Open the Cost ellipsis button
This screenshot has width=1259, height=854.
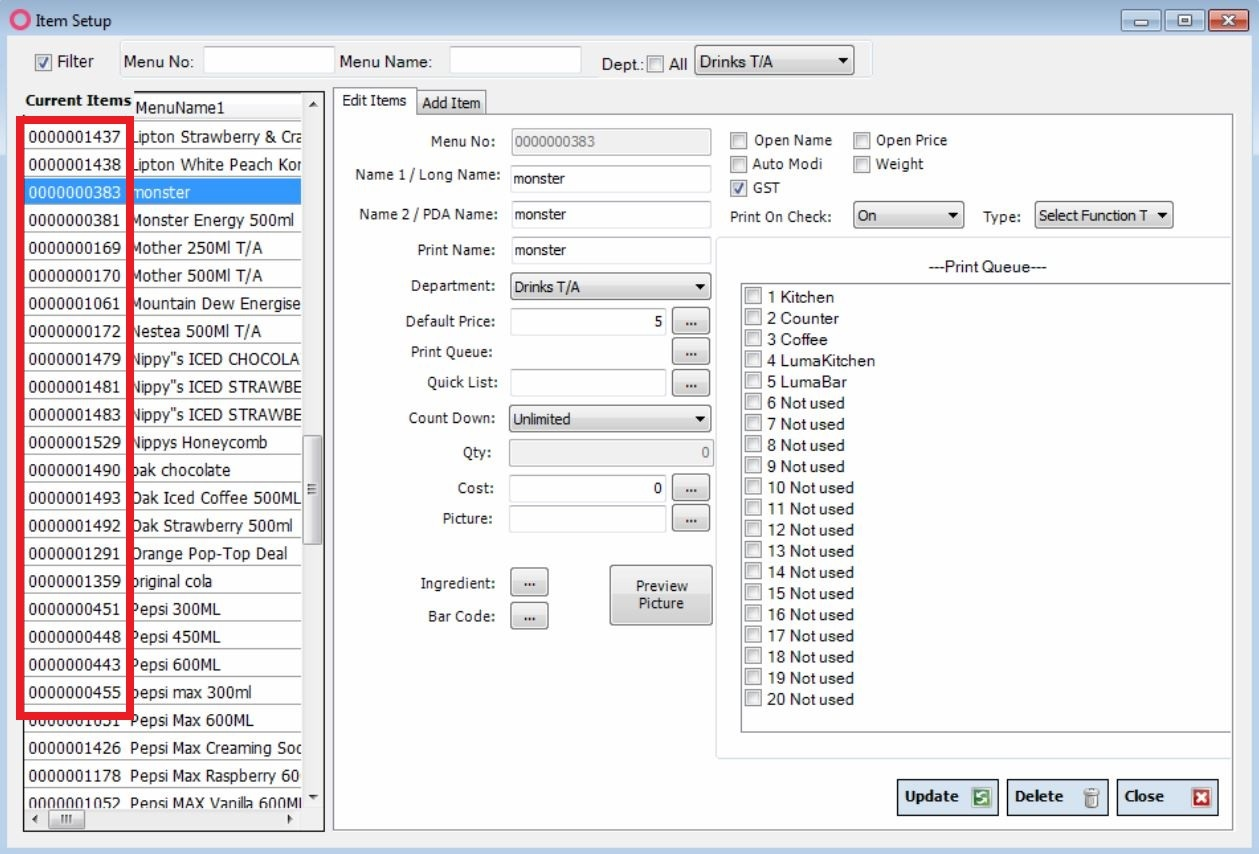(x=691, y=488)
